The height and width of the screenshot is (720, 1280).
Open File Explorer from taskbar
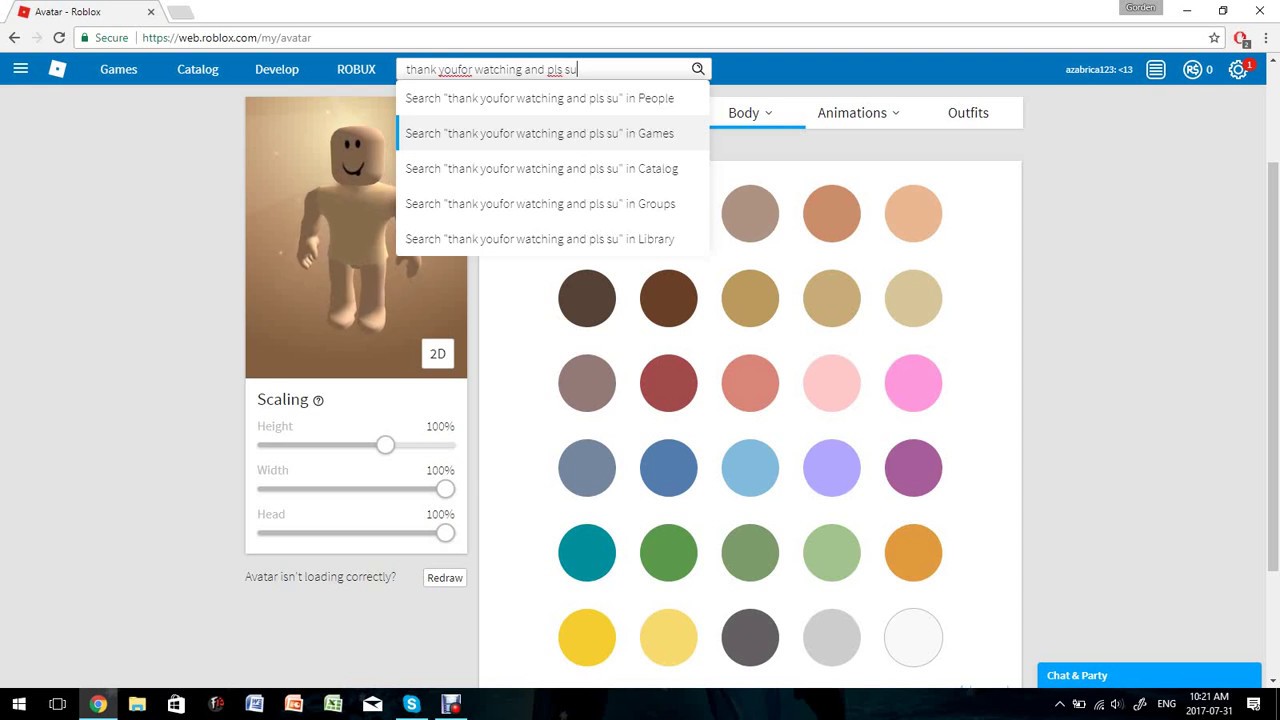(x=137, y=704)
